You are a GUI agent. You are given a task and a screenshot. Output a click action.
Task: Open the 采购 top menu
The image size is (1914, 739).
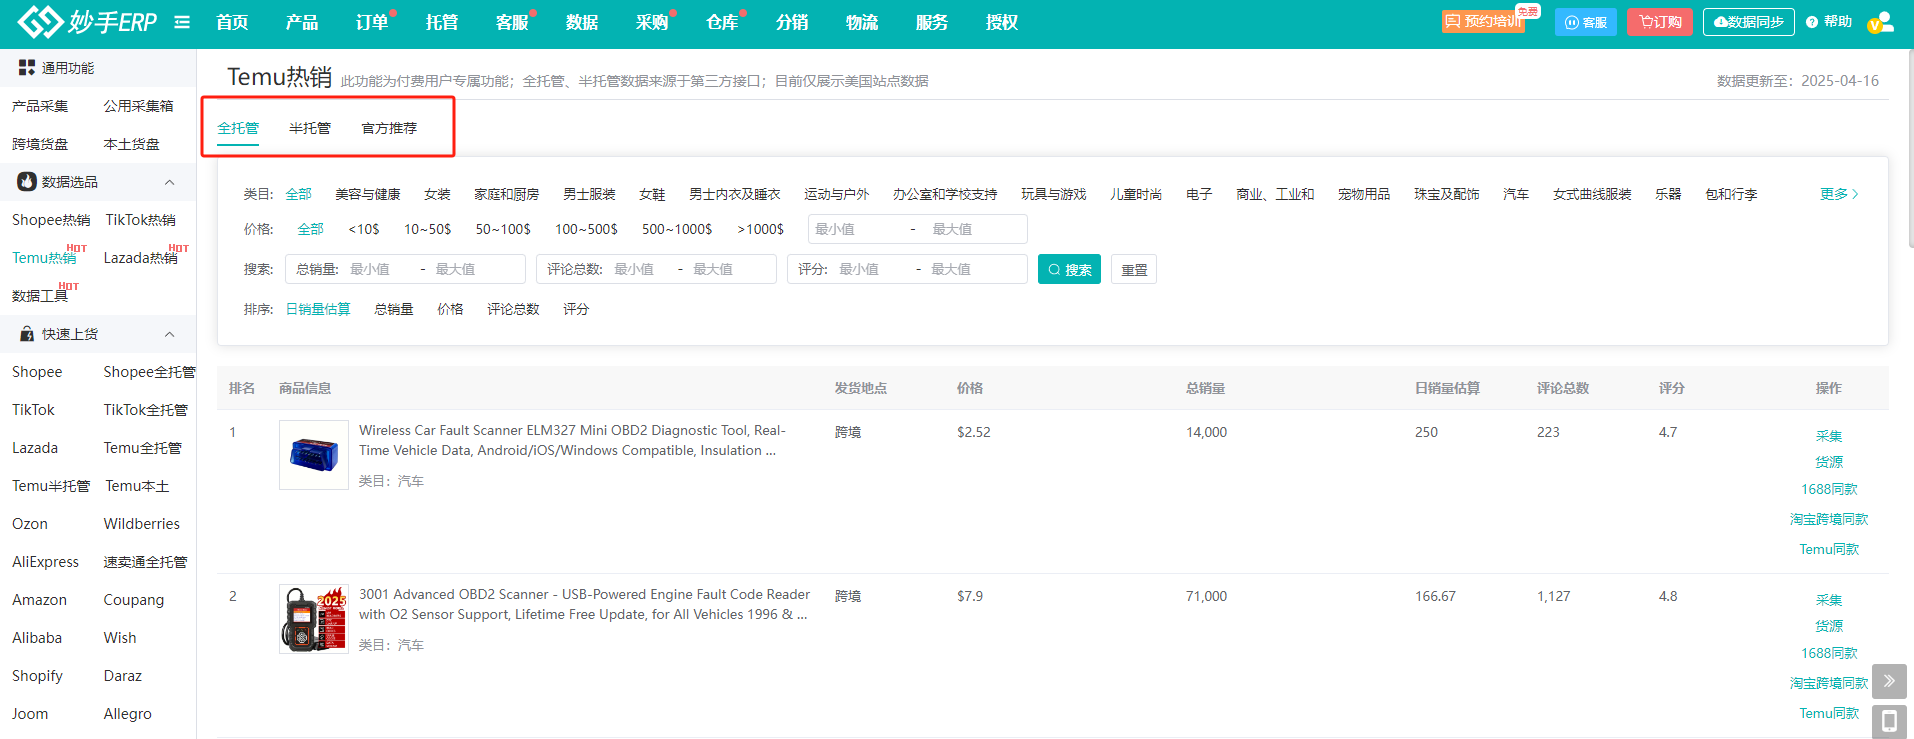(652, 22)
